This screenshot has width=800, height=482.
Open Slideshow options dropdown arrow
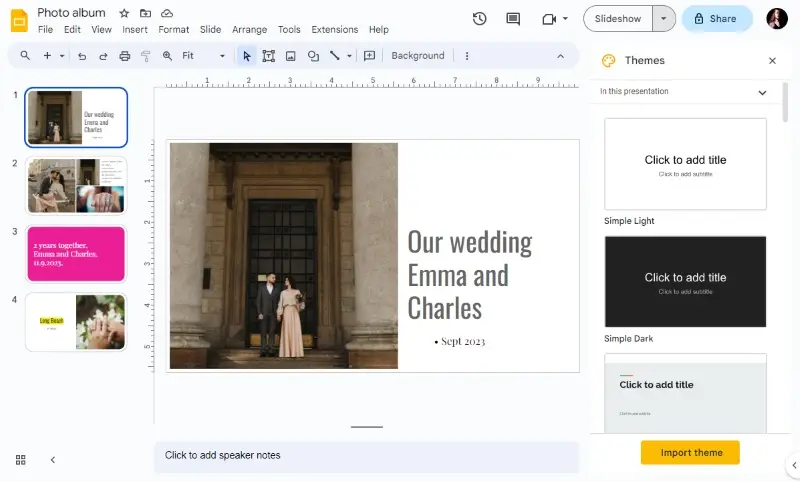pyautogui.click(x=663, y=19)
